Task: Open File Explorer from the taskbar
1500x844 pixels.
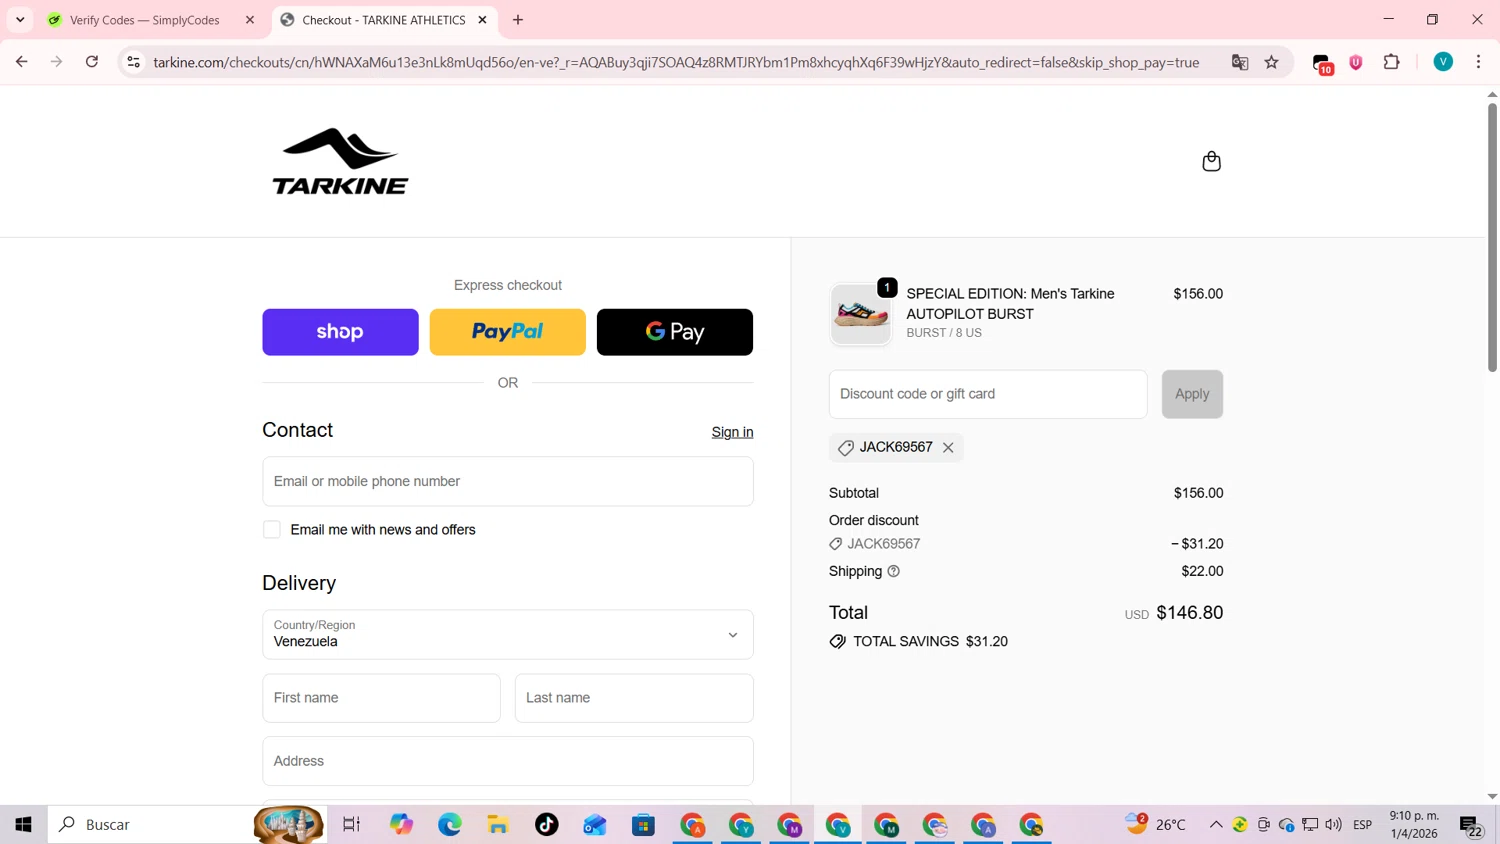Action: pyautogui.click(x=498, y=825)
